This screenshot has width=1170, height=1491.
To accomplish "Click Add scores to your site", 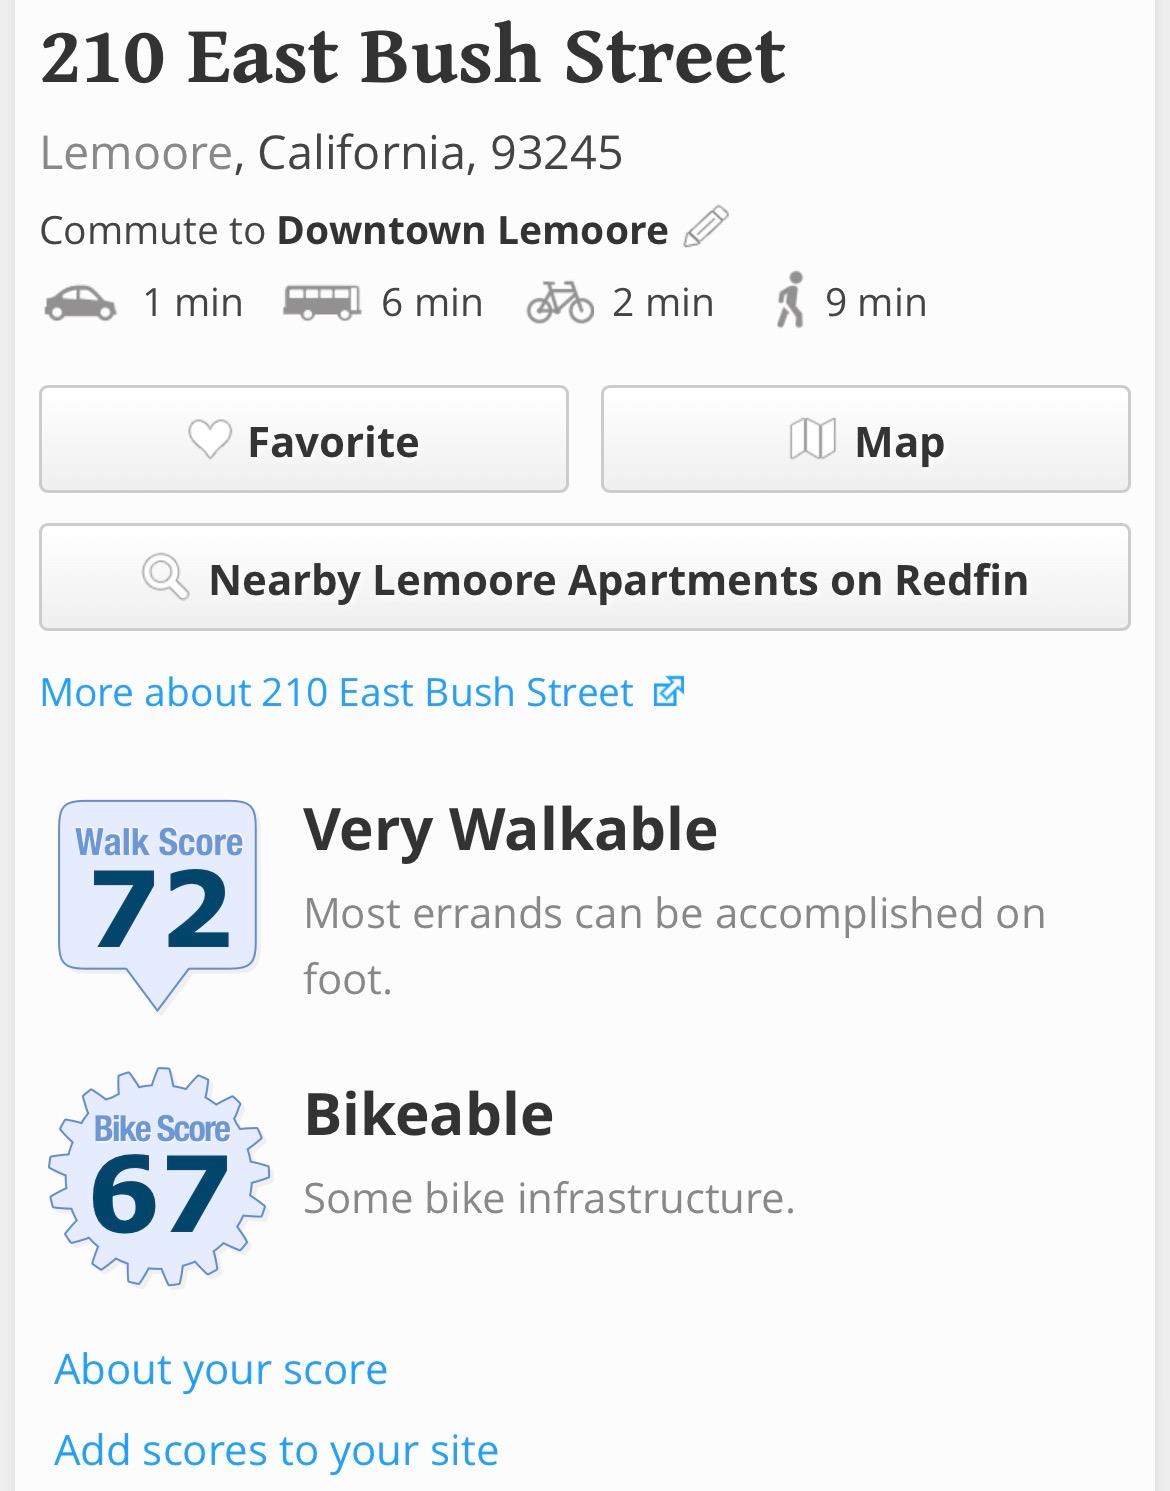I will click(x=276, y=1450).
